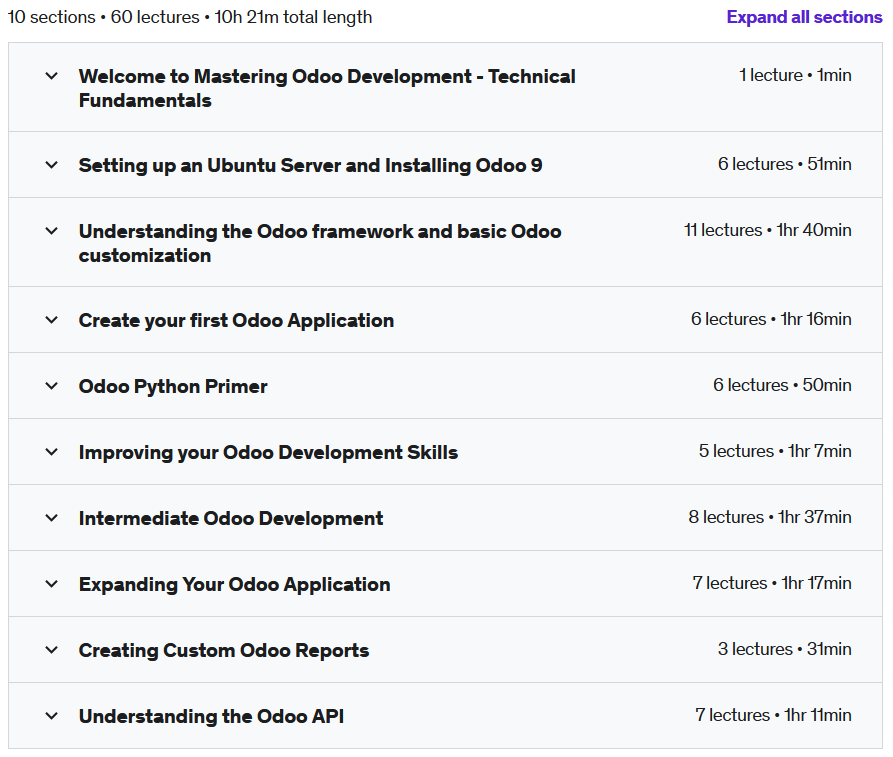
Task: Open Creating Custom Odoo Reports title
Action: (x=224, y=650)
